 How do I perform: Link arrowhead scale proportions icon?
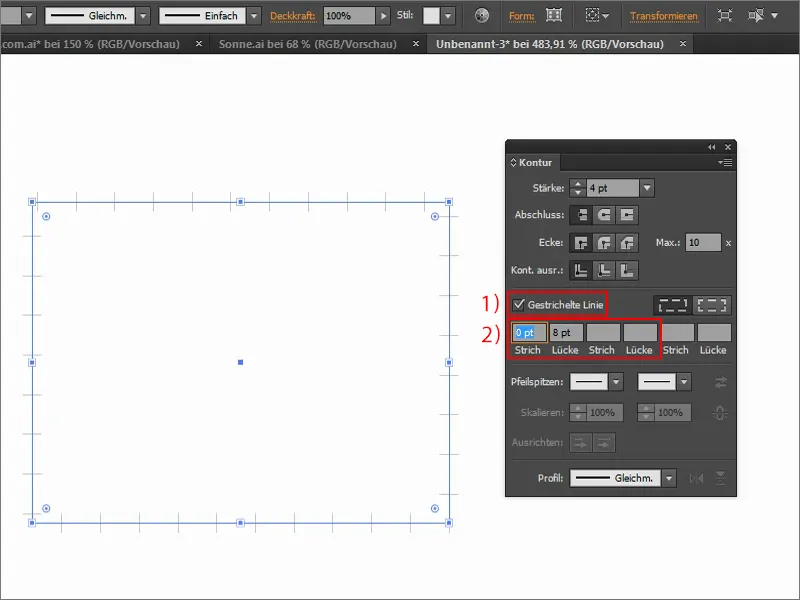pyautogui.click(x=720, y=413)
